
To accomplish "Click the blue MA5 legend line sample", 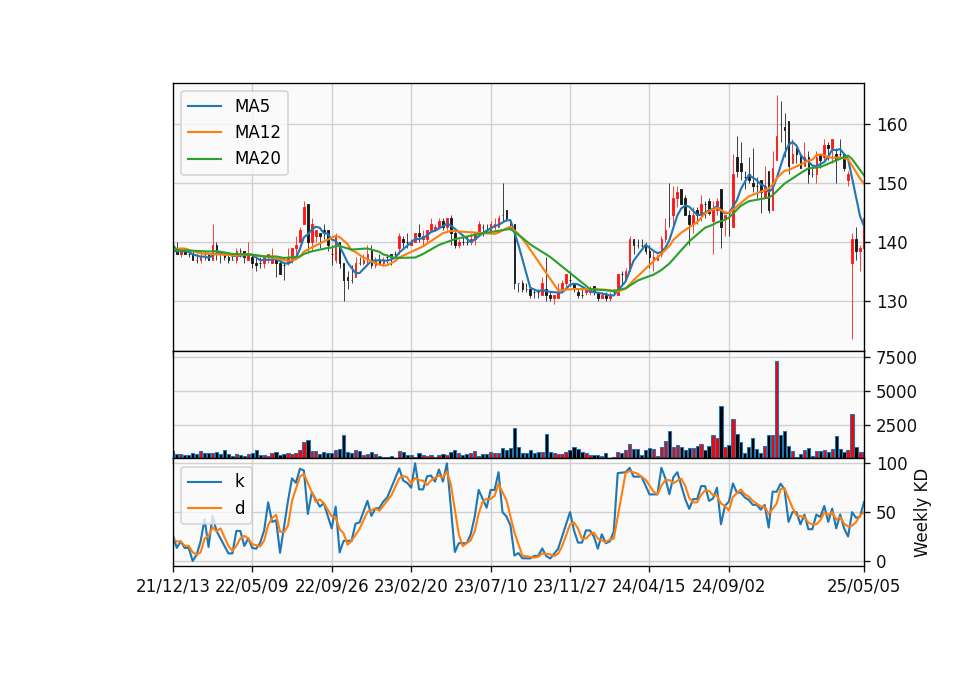I will [x=204, y=106].
